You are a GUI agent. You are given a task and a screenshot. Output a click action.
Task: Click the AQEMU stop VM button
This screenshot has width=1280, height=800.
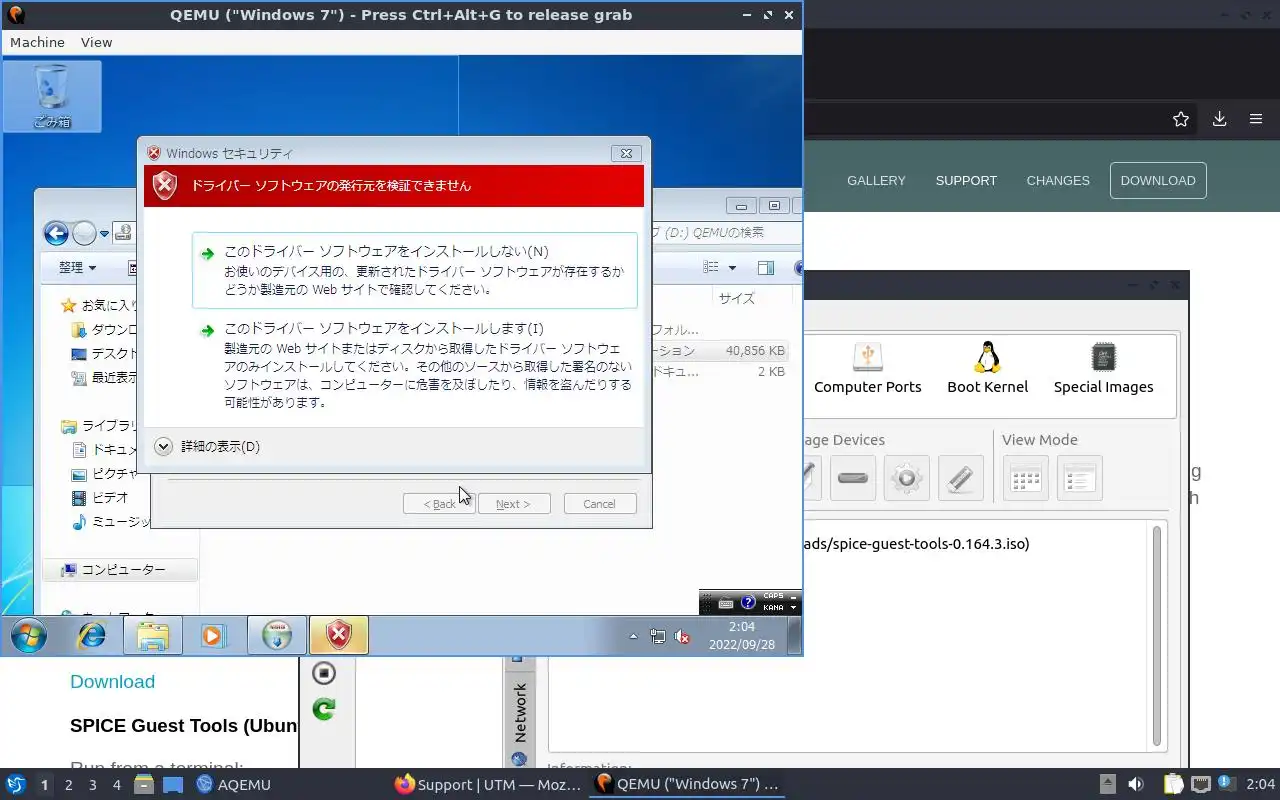[x=323, y=673]
